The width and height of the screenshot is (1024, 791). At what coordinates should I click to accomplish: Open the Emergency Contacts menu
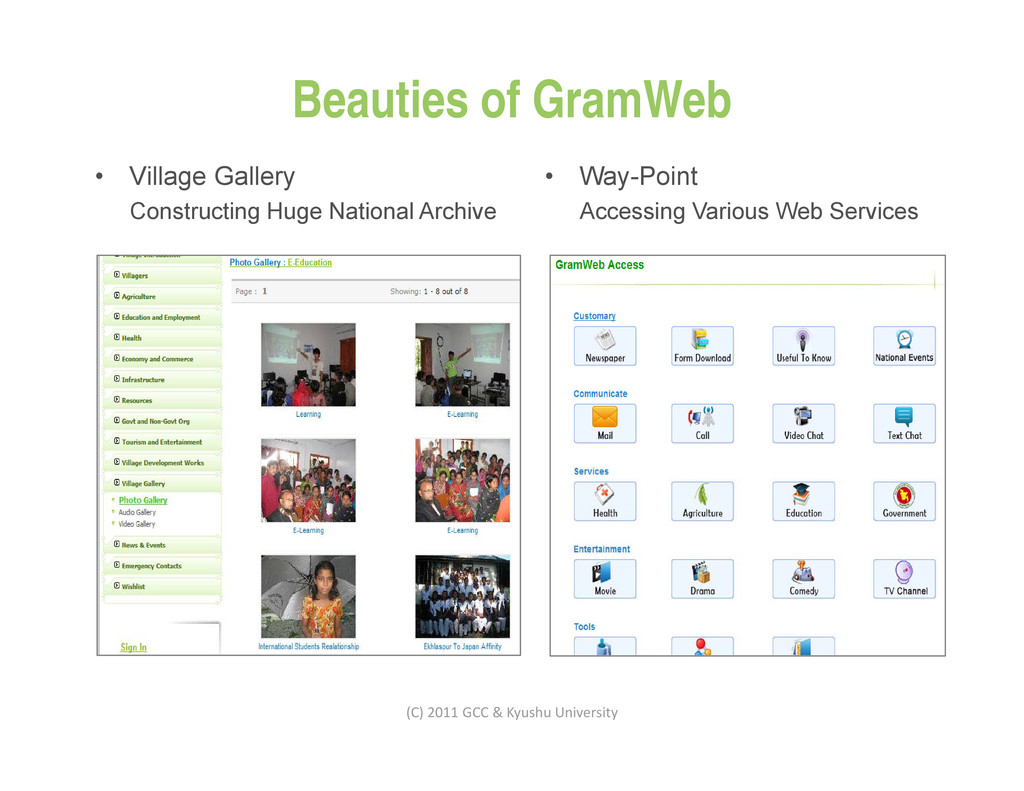pyautogui.click(x=163, y=566)
